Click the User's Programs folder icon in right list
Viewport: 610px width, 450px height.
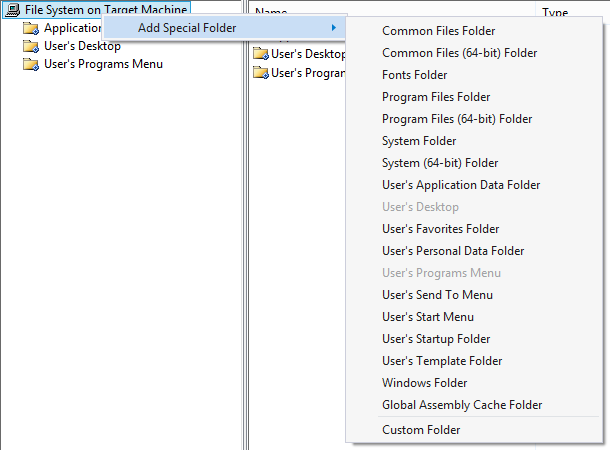pos(261,73)
